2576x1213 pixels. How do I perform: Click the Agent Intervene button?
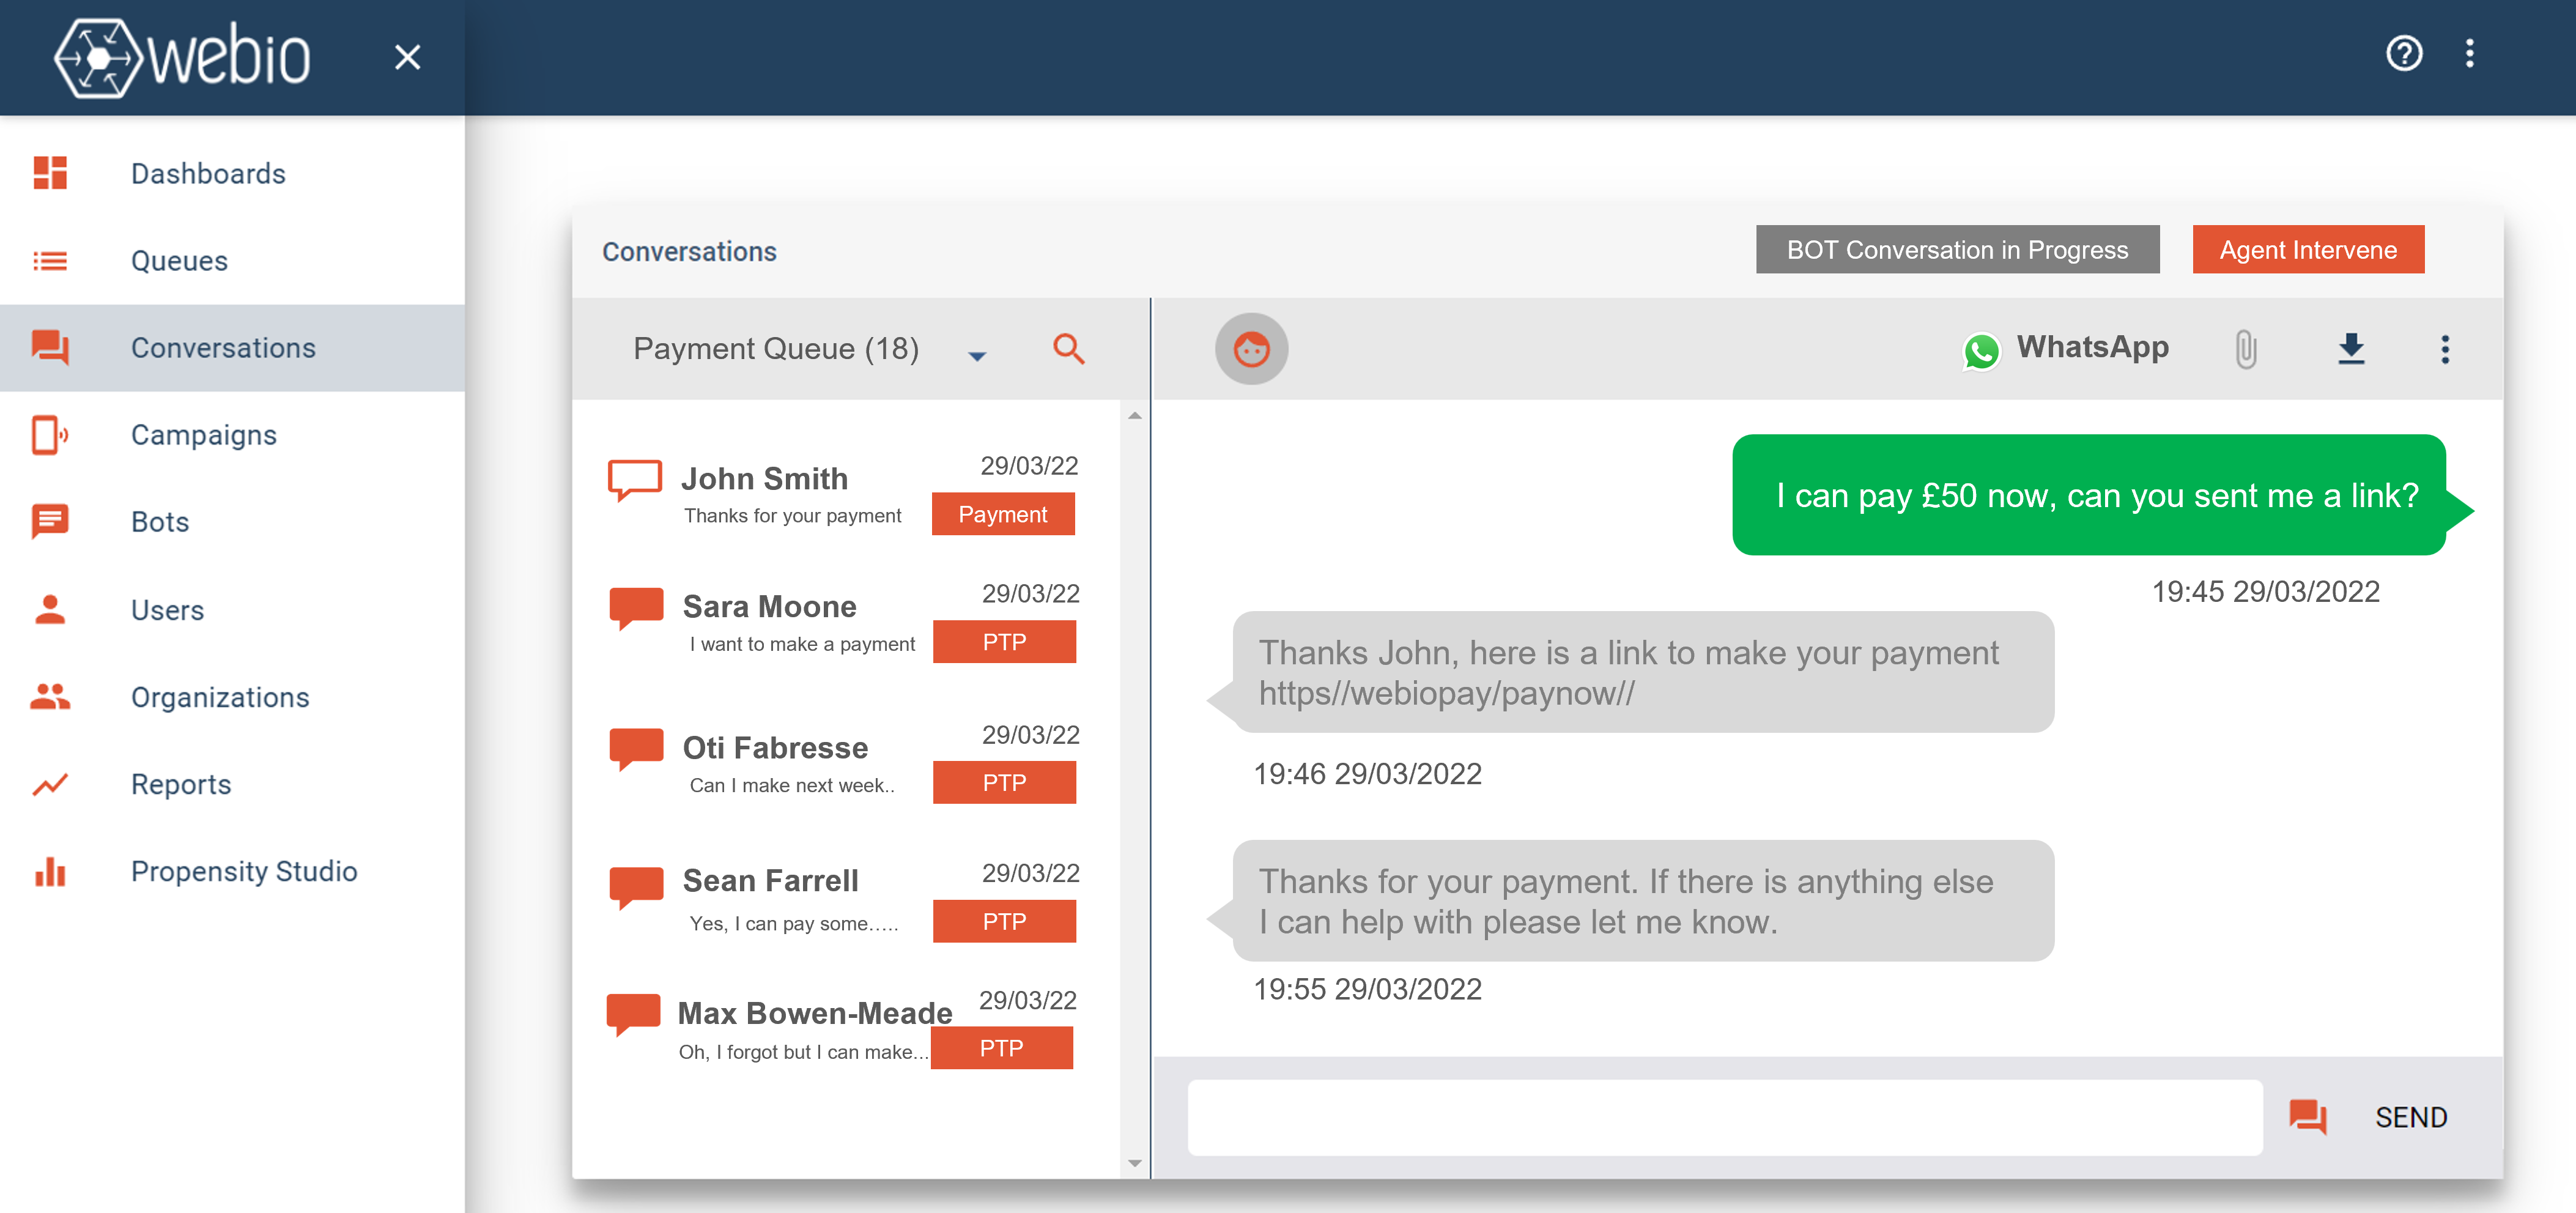click(2308, 249)
